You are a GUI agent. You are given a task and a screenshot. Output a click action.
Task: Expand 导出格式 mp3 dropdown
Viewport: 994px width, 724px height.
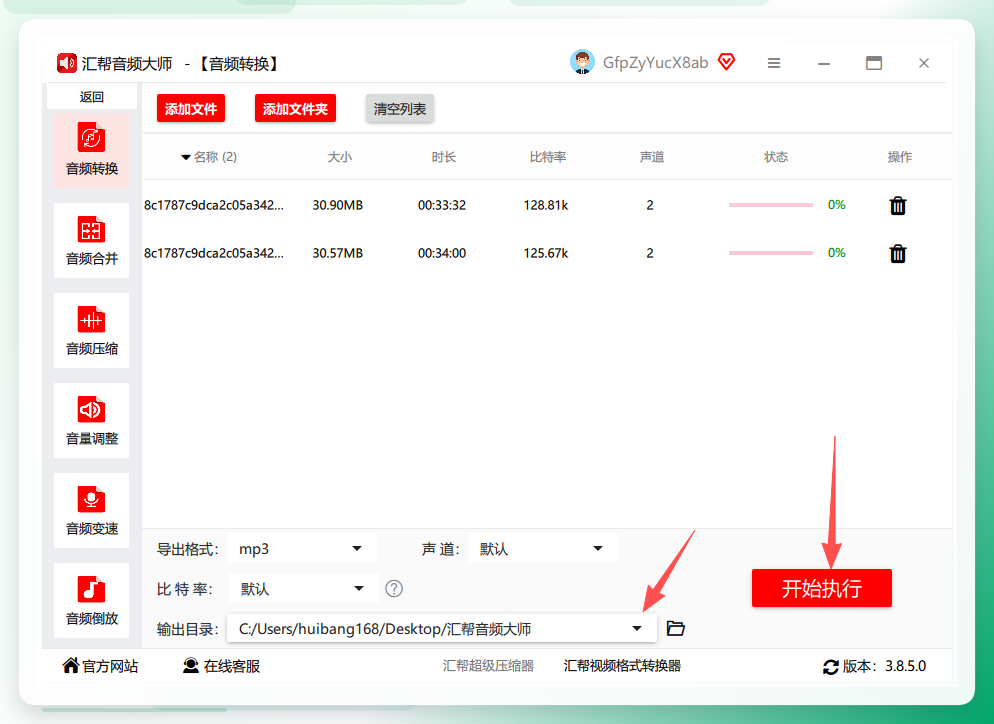pos(302,549)
